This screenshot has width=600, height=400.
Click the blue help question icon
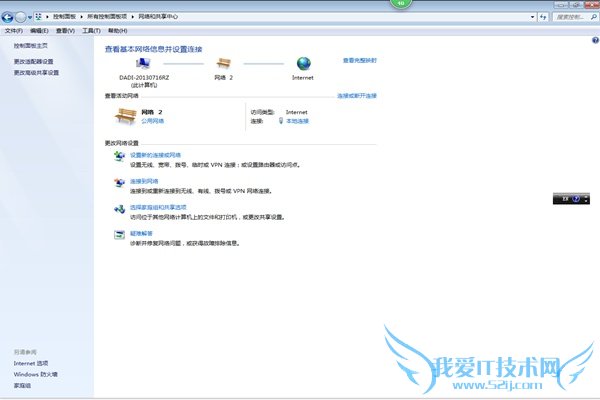click(595, 40)
